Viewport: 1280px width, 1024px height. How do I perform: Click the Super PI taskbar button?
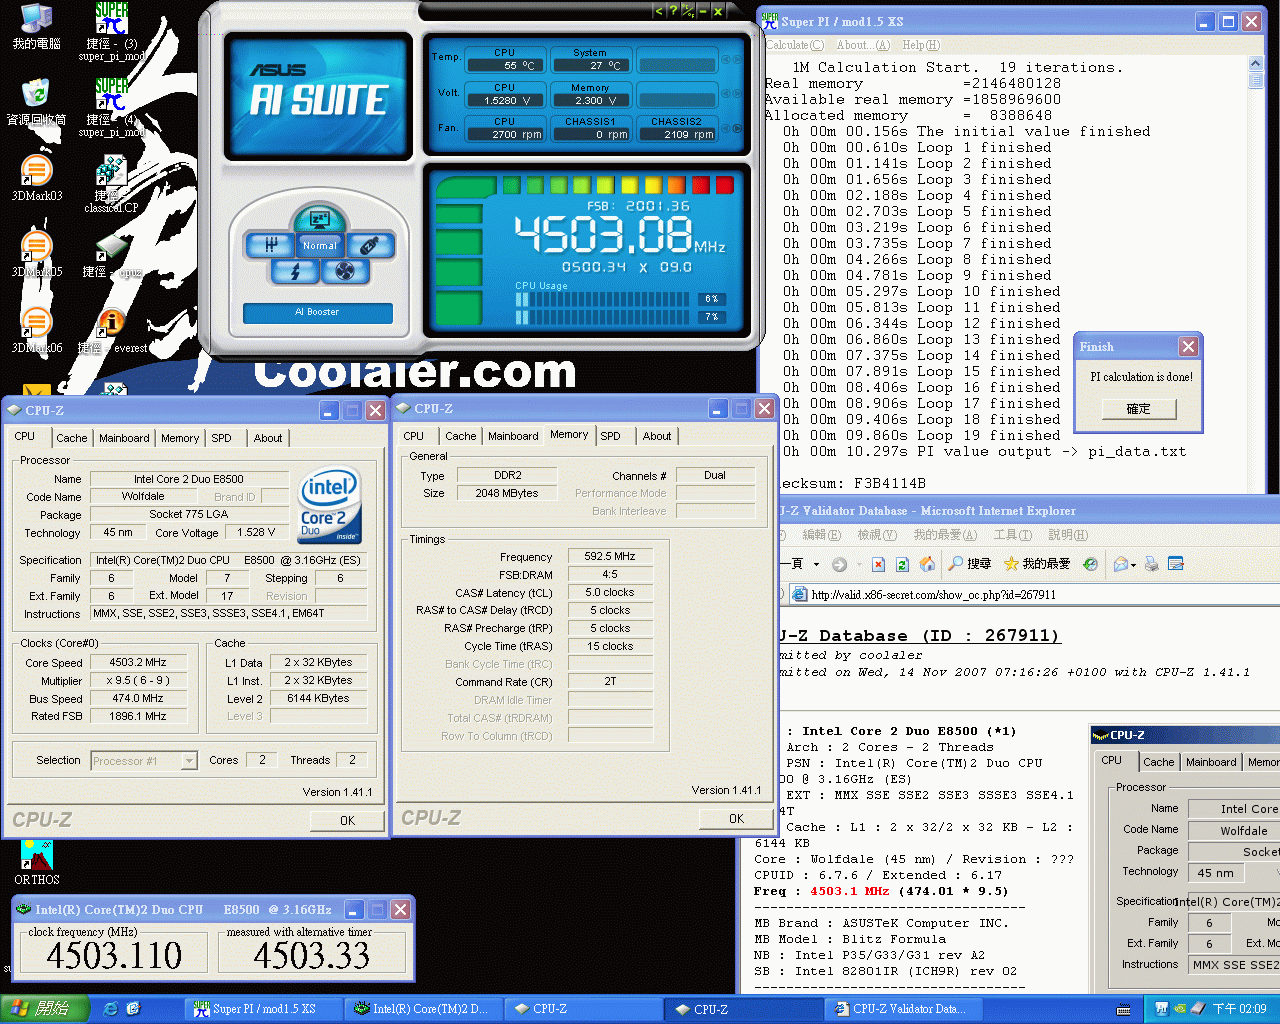tap(264, 1009)
